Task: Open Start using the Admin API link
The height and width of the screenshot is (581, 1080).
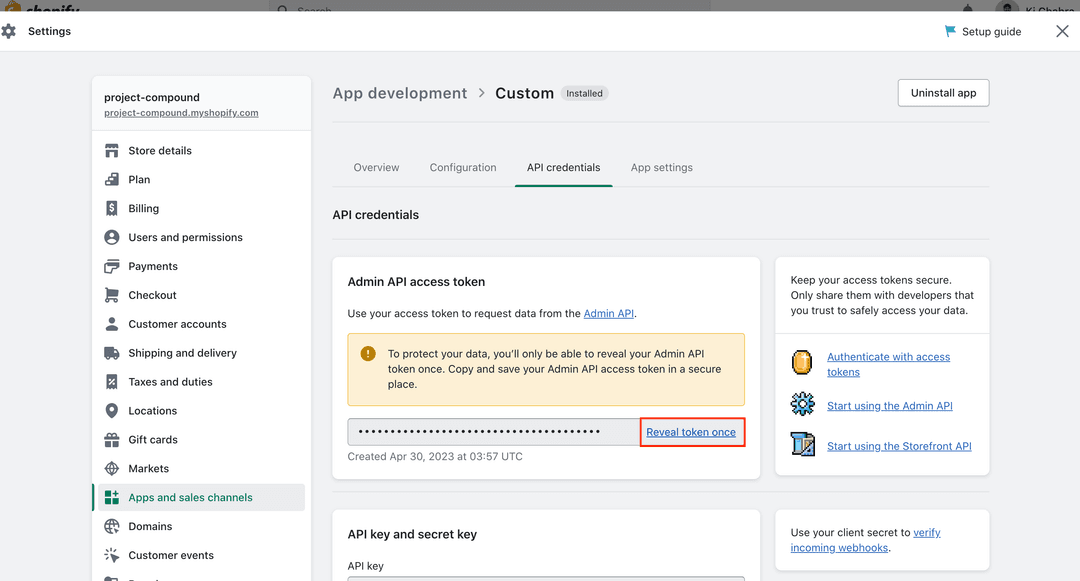Action: click(x=890, y=405)
